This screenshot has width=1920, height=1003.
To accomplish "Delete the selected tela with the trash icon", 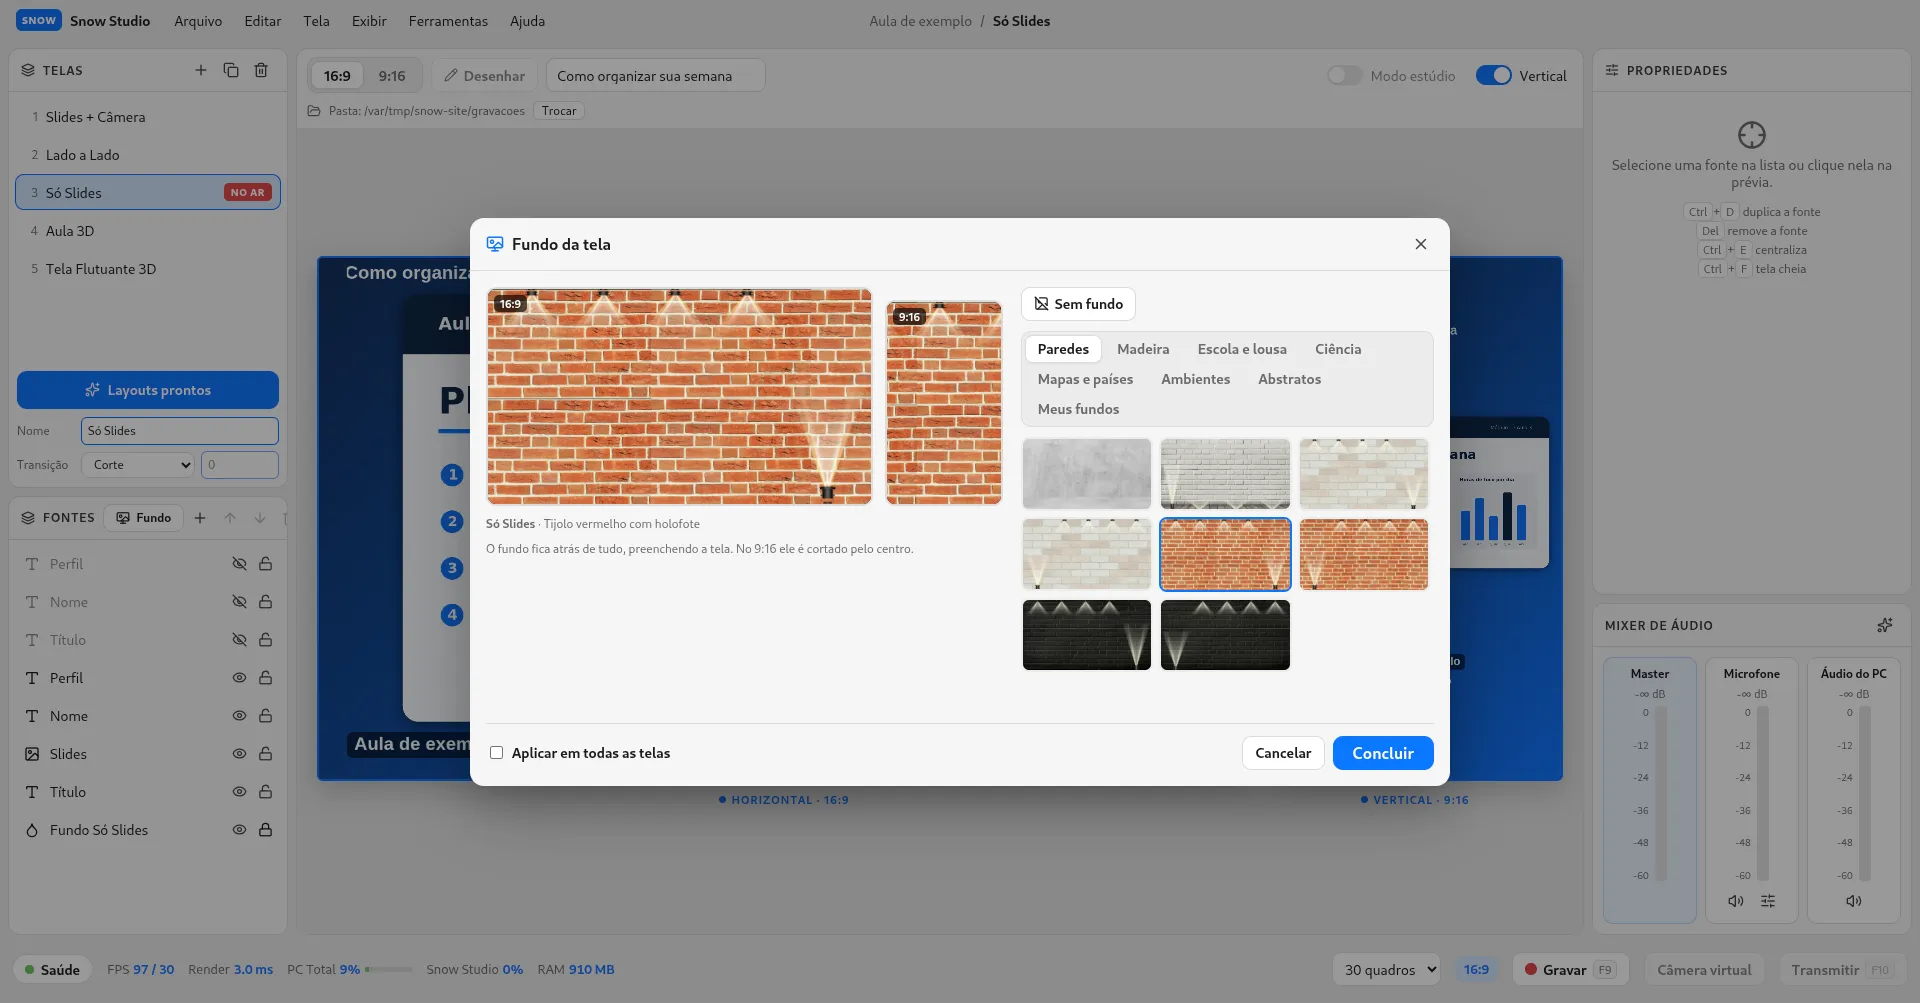I will pyautogui.click(x=261, y=70).
